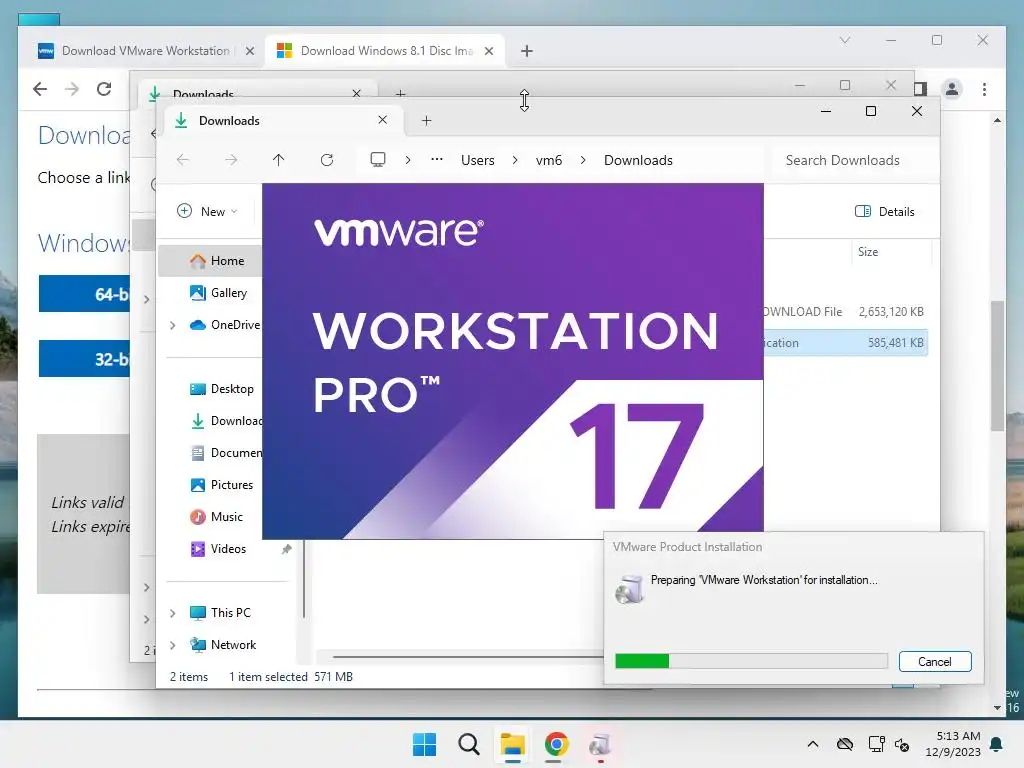The width and height of the screenshot is (1024, 768).
Task: Click the 32-bit download button
Action: pyautogui.click(x=85, y=359)
